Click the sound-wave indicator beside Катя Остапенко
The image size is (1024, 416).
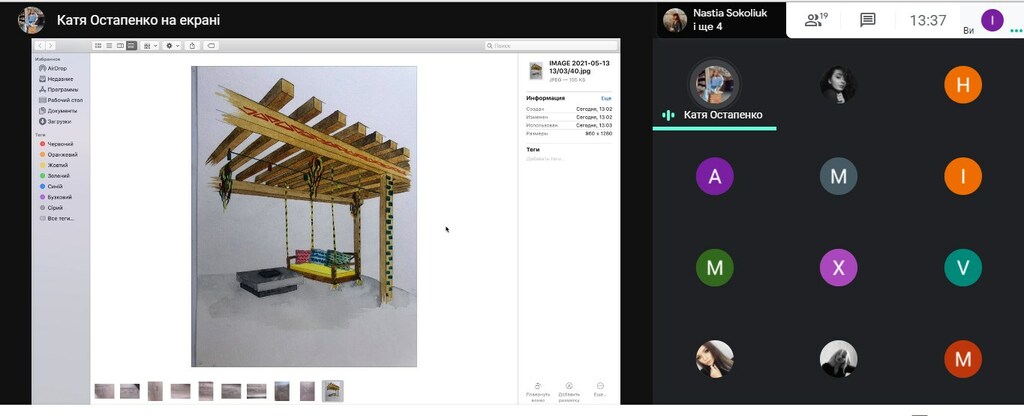click(x=668, y=115)
